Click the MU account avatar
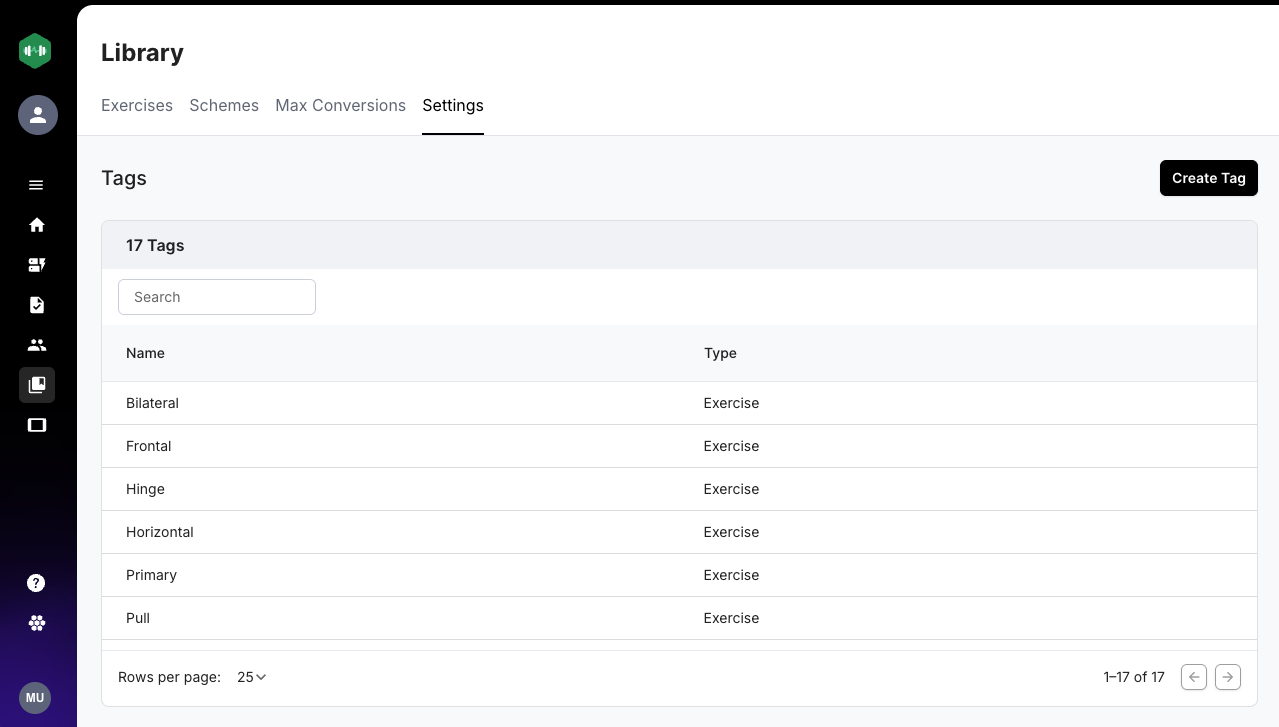Screen dimensions: 1279x727 pos(35,697)
